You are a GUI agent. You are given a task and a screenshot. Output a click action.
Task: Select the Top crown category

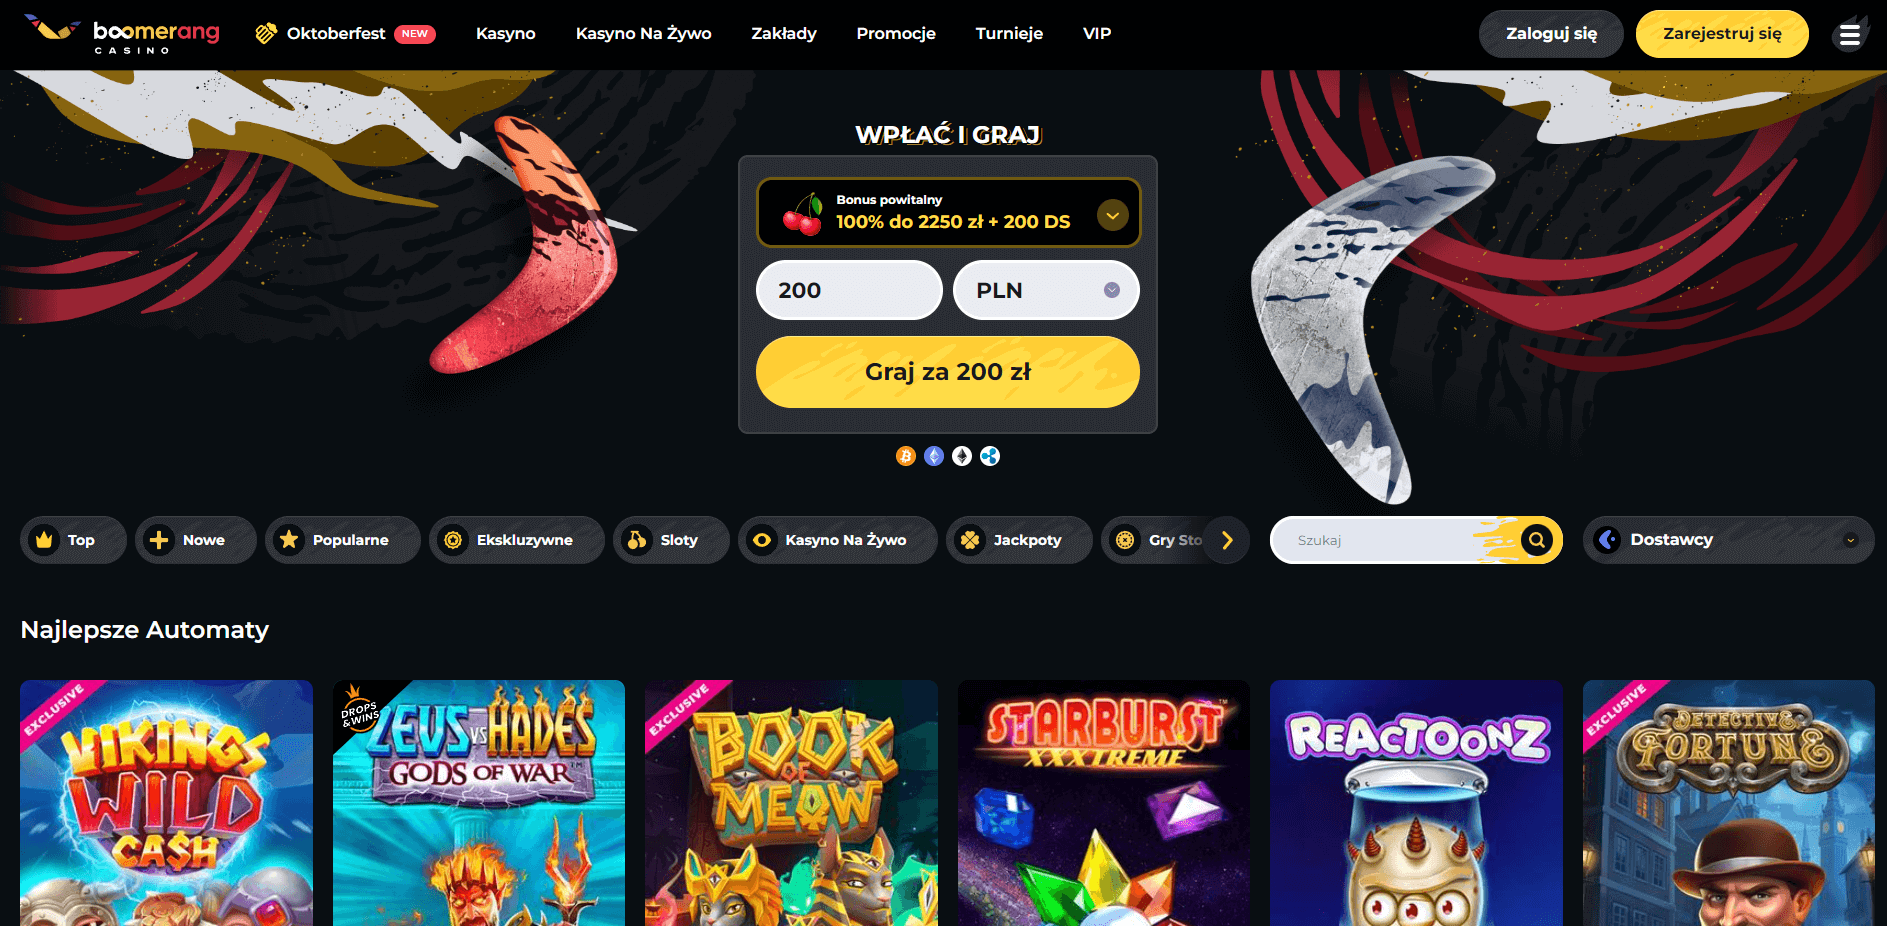pos(73,540)
